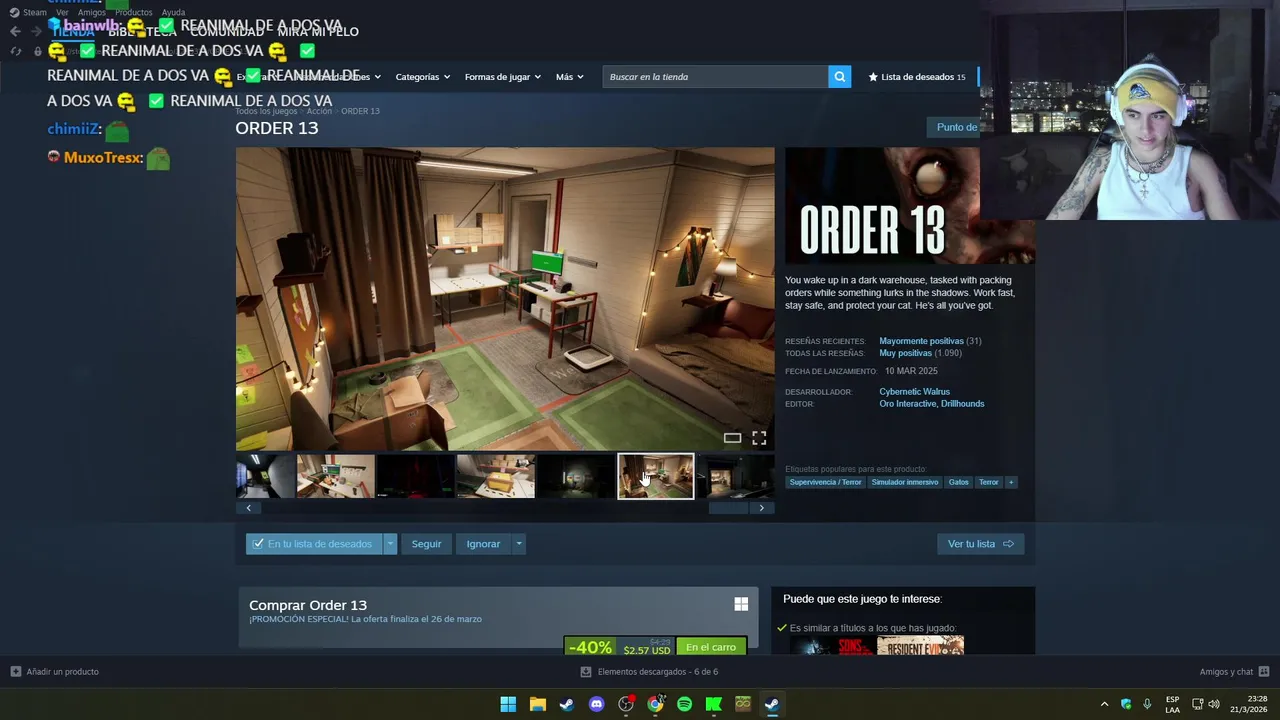Click the volume speaker tray icon
This screenshot has width=1280, height=720.
(x=1214, y=704)
